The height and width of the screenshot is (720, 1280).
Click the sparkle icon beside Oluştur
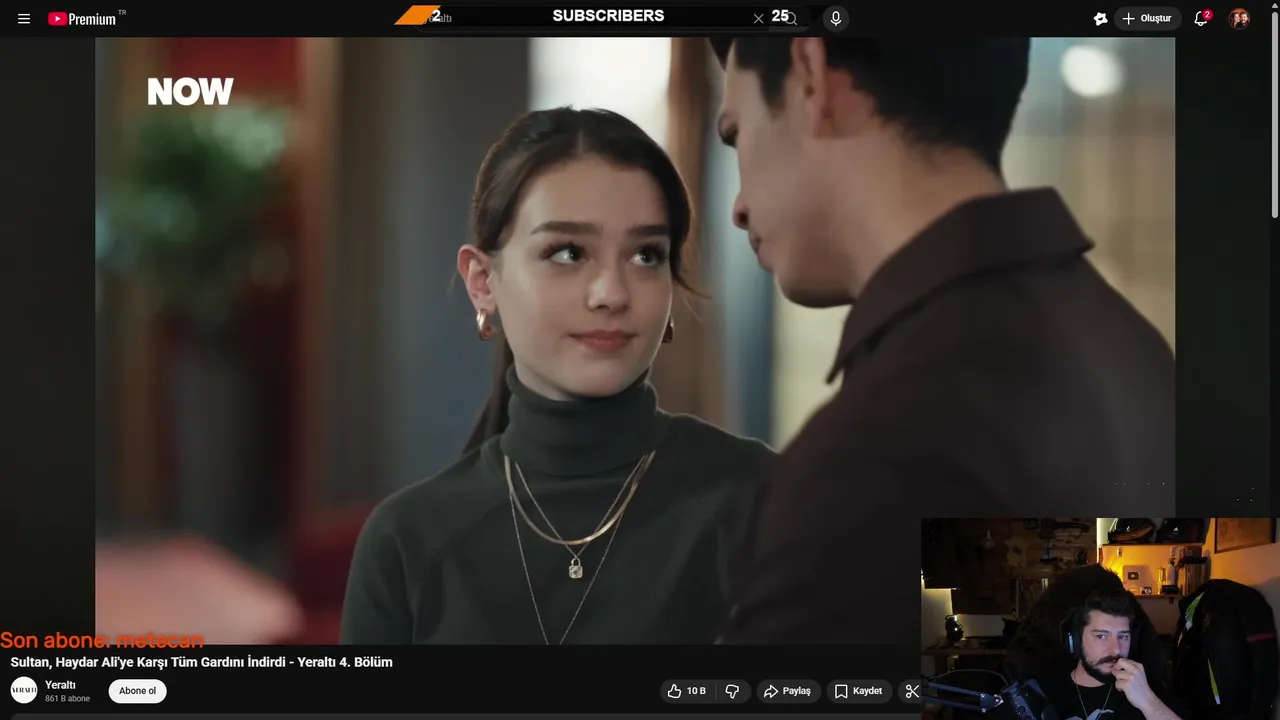click(x=1100, y=18)
